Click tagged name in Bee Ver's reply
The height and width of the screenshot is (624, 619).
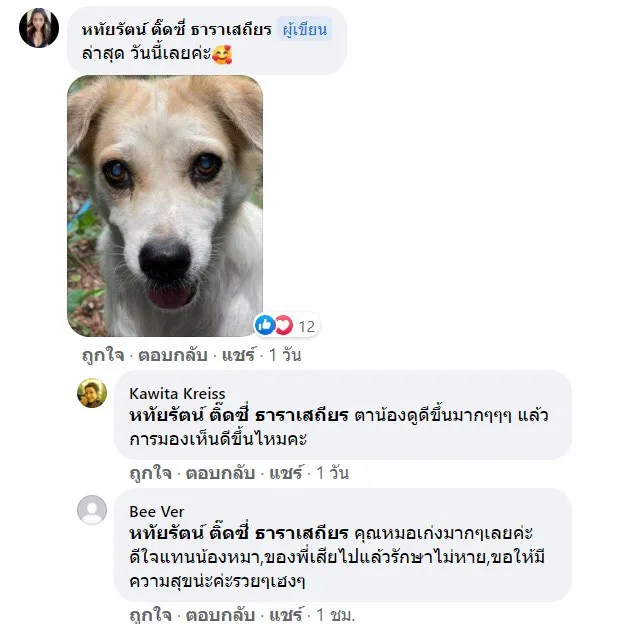(239, 533)
